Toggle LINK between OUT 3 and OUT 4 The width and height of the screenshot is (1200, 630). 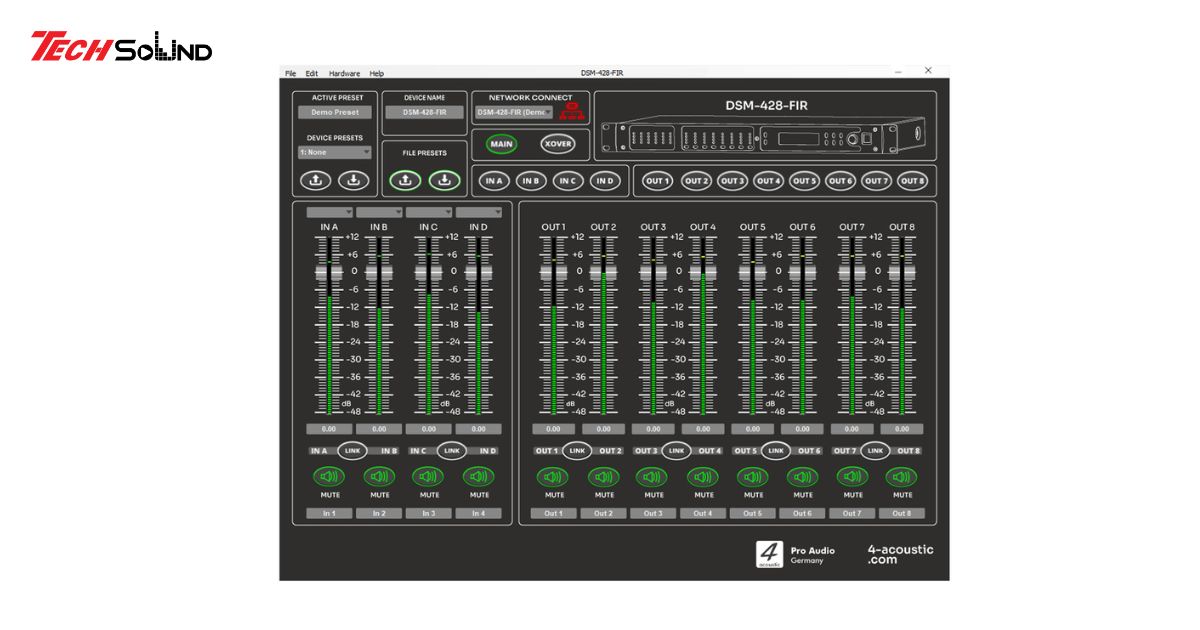[x=676, y=450]
